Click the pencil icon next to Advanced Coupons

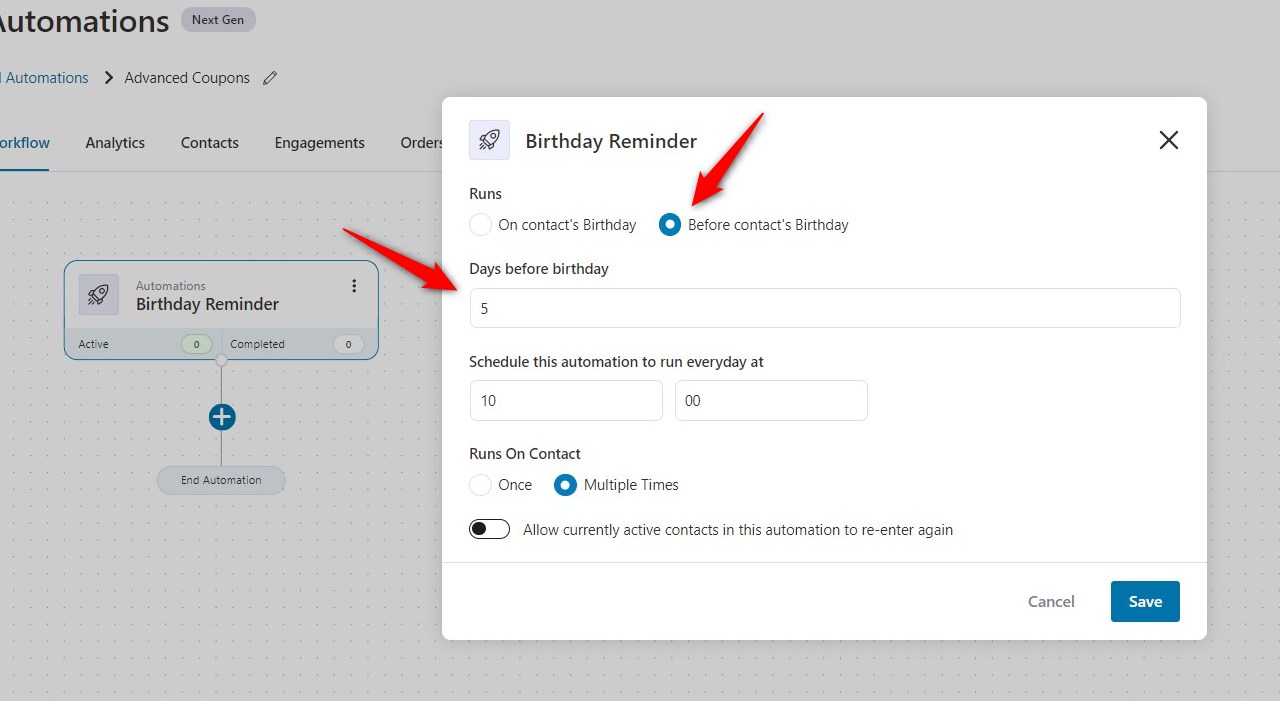[x=270, y=78]
